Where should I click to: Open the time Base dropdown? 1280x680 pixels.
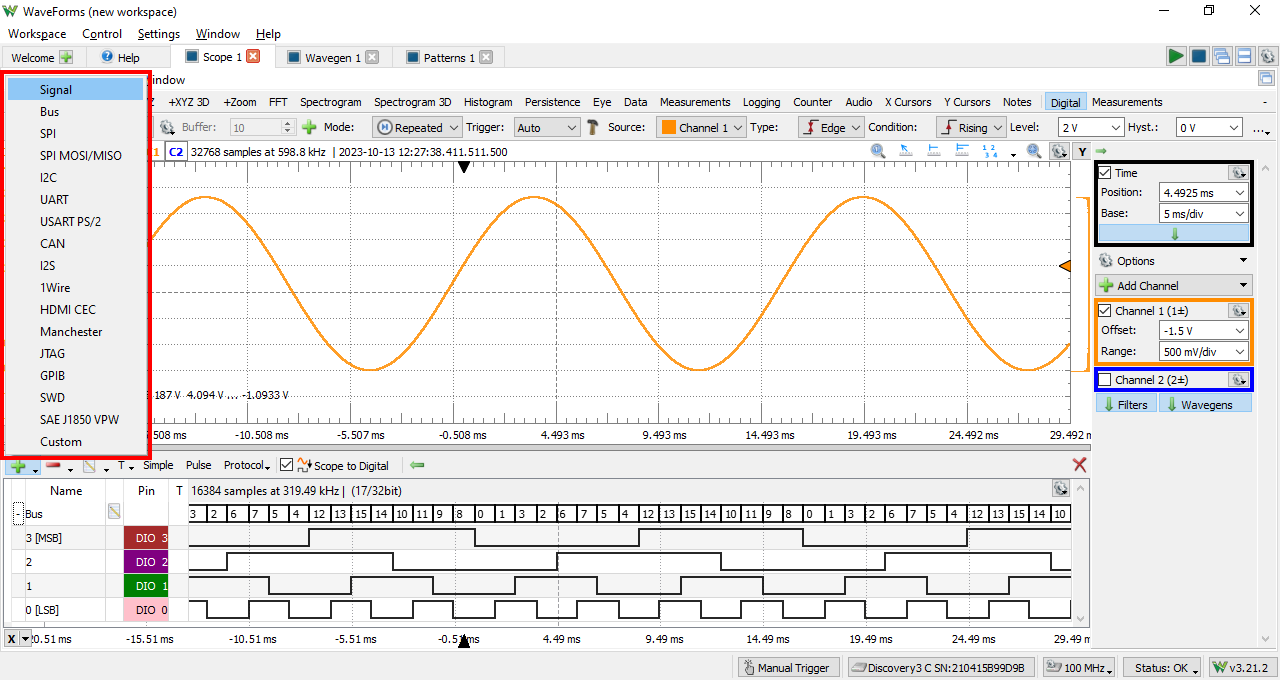(1204, 214)
